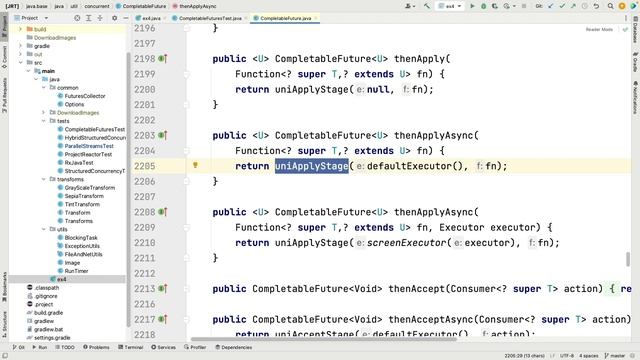The image size is (640, 360).
Task: Click the Git update project arrow icon
Action: pyautogui.click(x=551, y=6)
